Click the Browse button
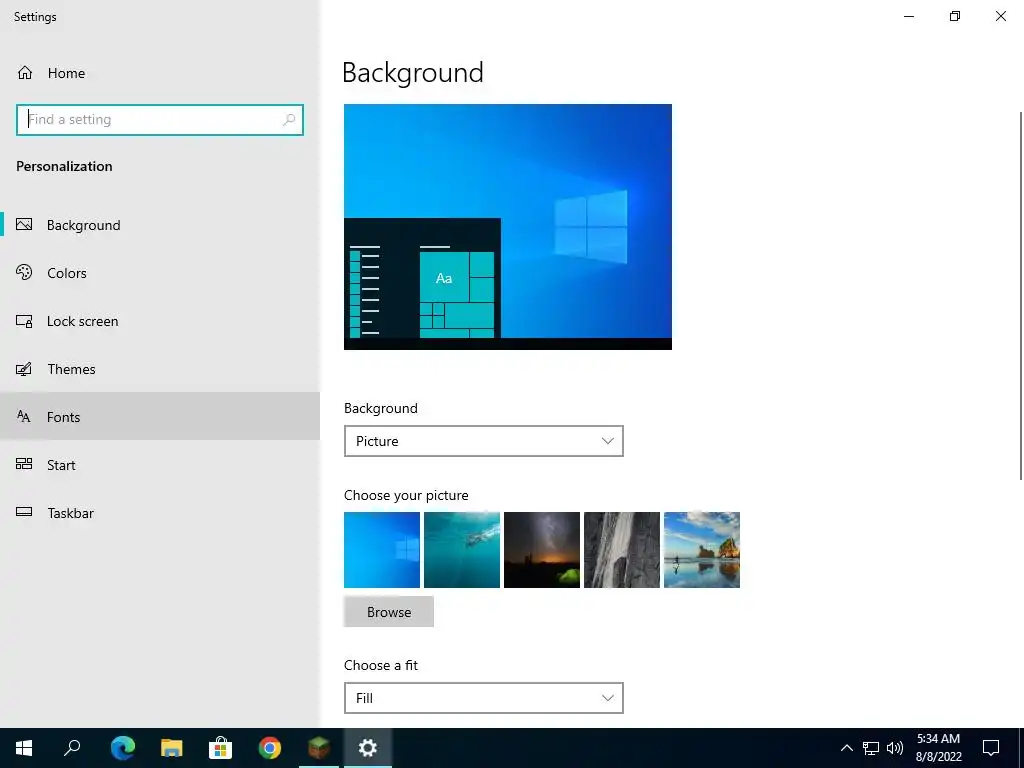The image size is (1024, 768). point(389,612)
